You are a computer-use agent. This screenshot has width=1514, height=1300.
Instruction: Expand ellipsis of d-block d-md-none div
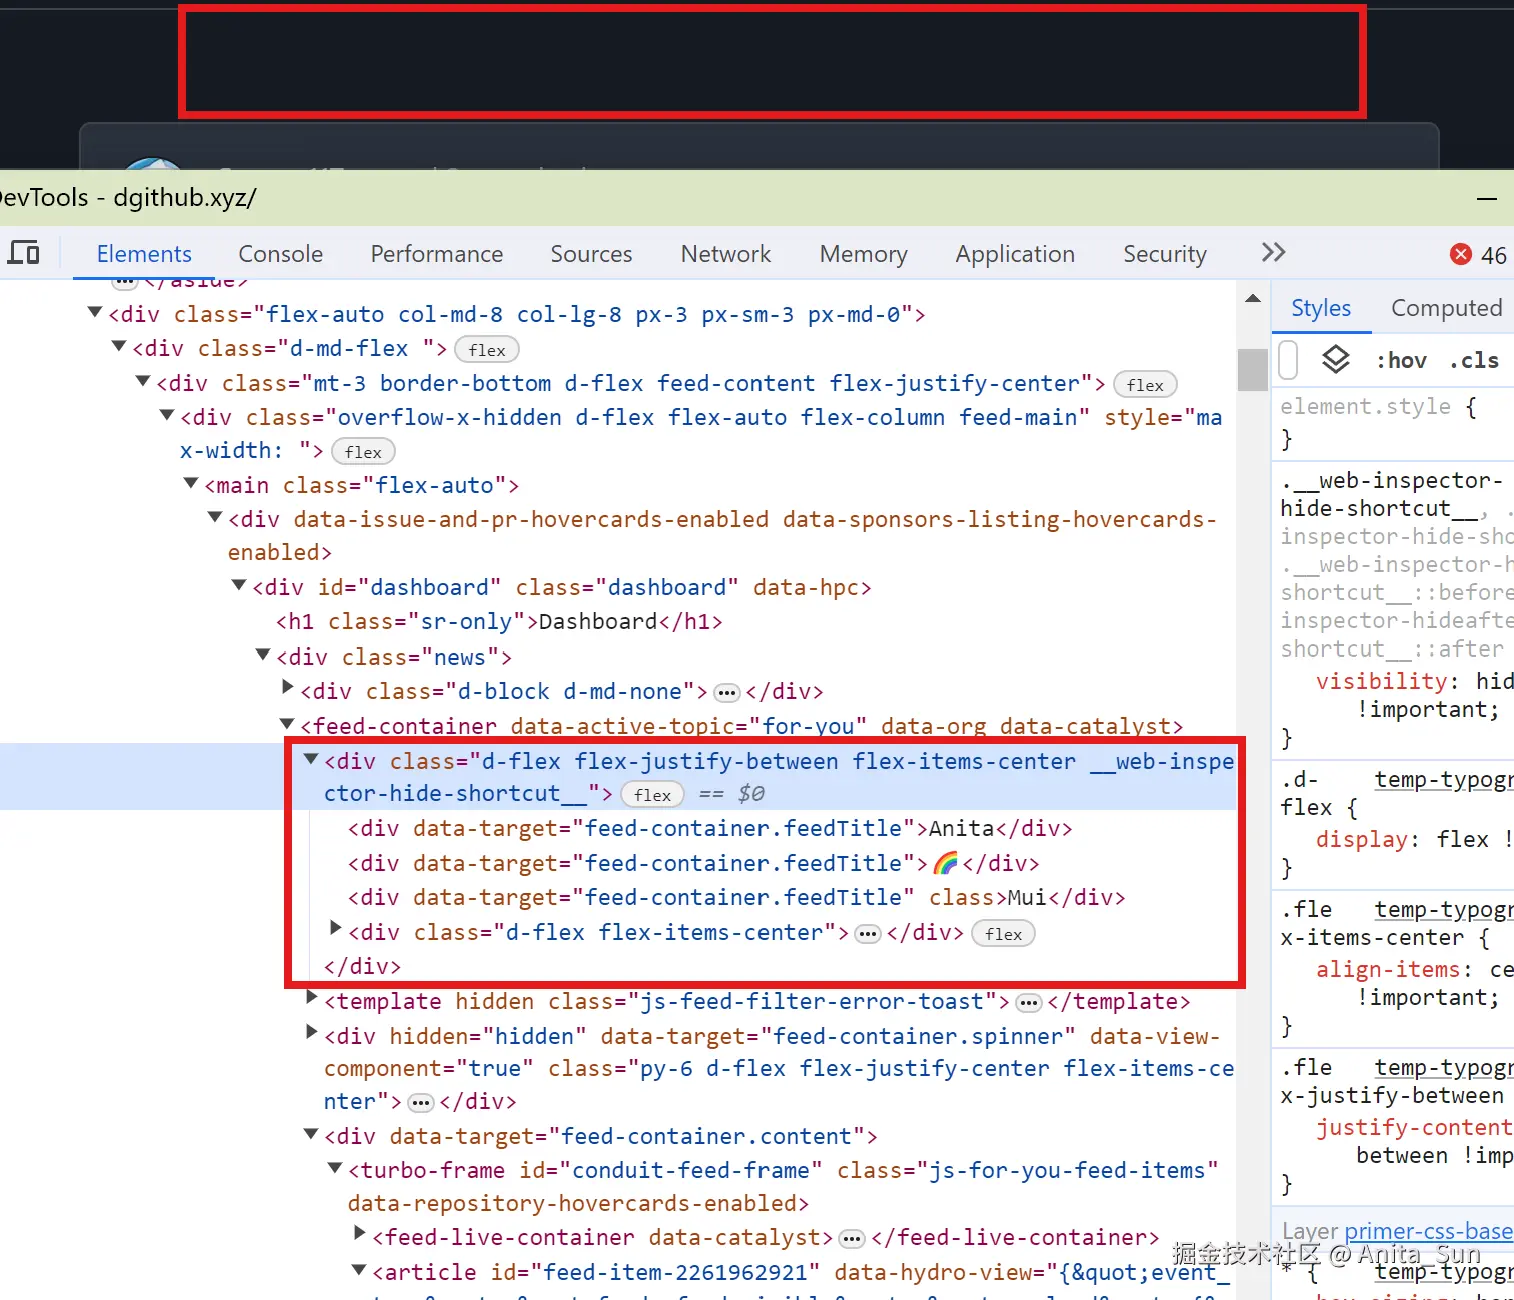point(727,693)
